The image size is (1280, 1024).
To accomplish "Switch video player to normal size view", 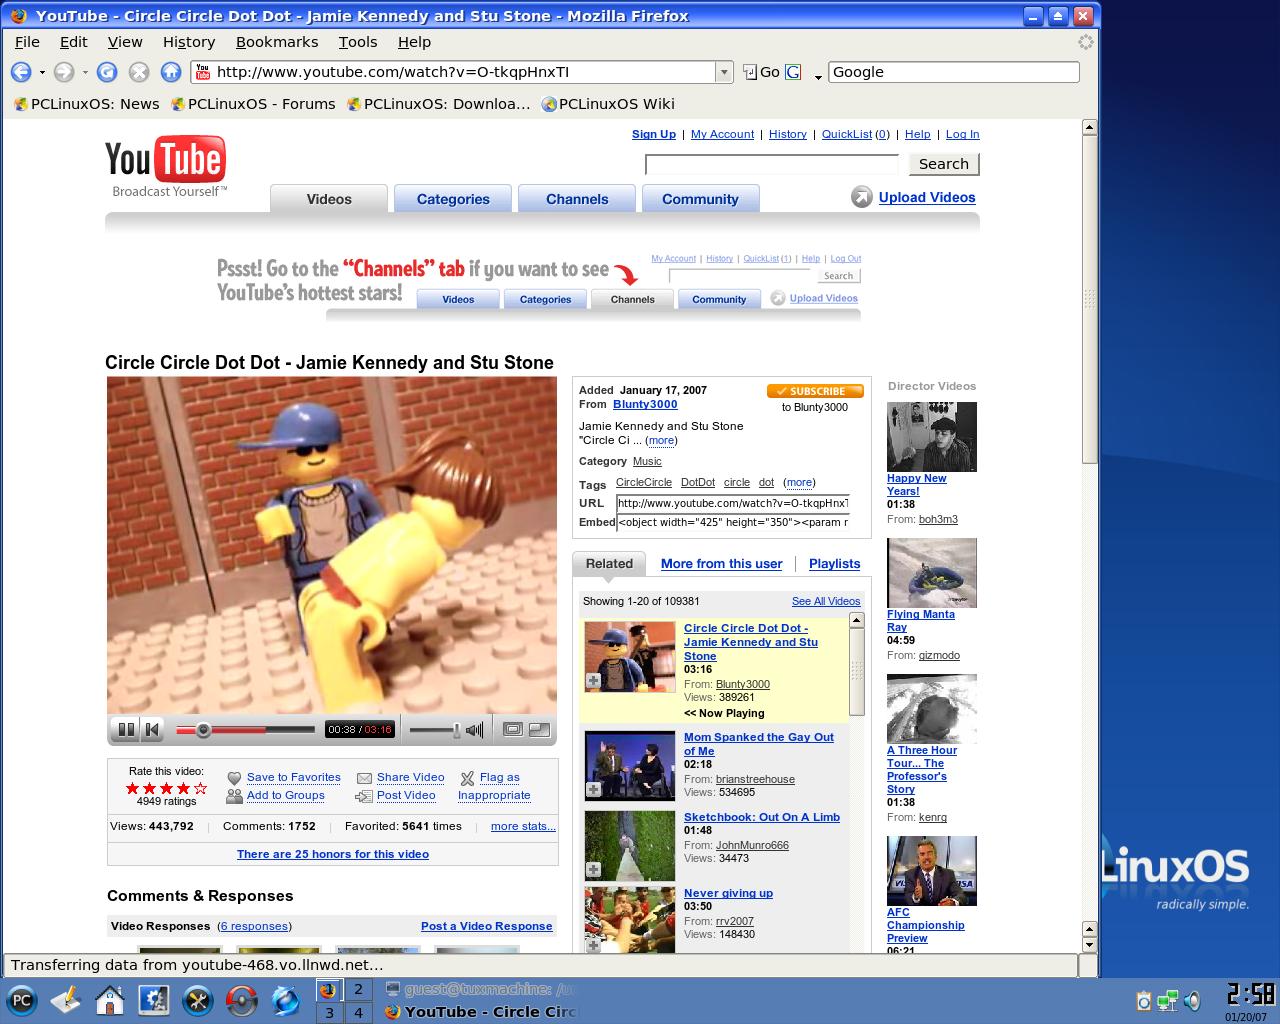I will [513, 730].
